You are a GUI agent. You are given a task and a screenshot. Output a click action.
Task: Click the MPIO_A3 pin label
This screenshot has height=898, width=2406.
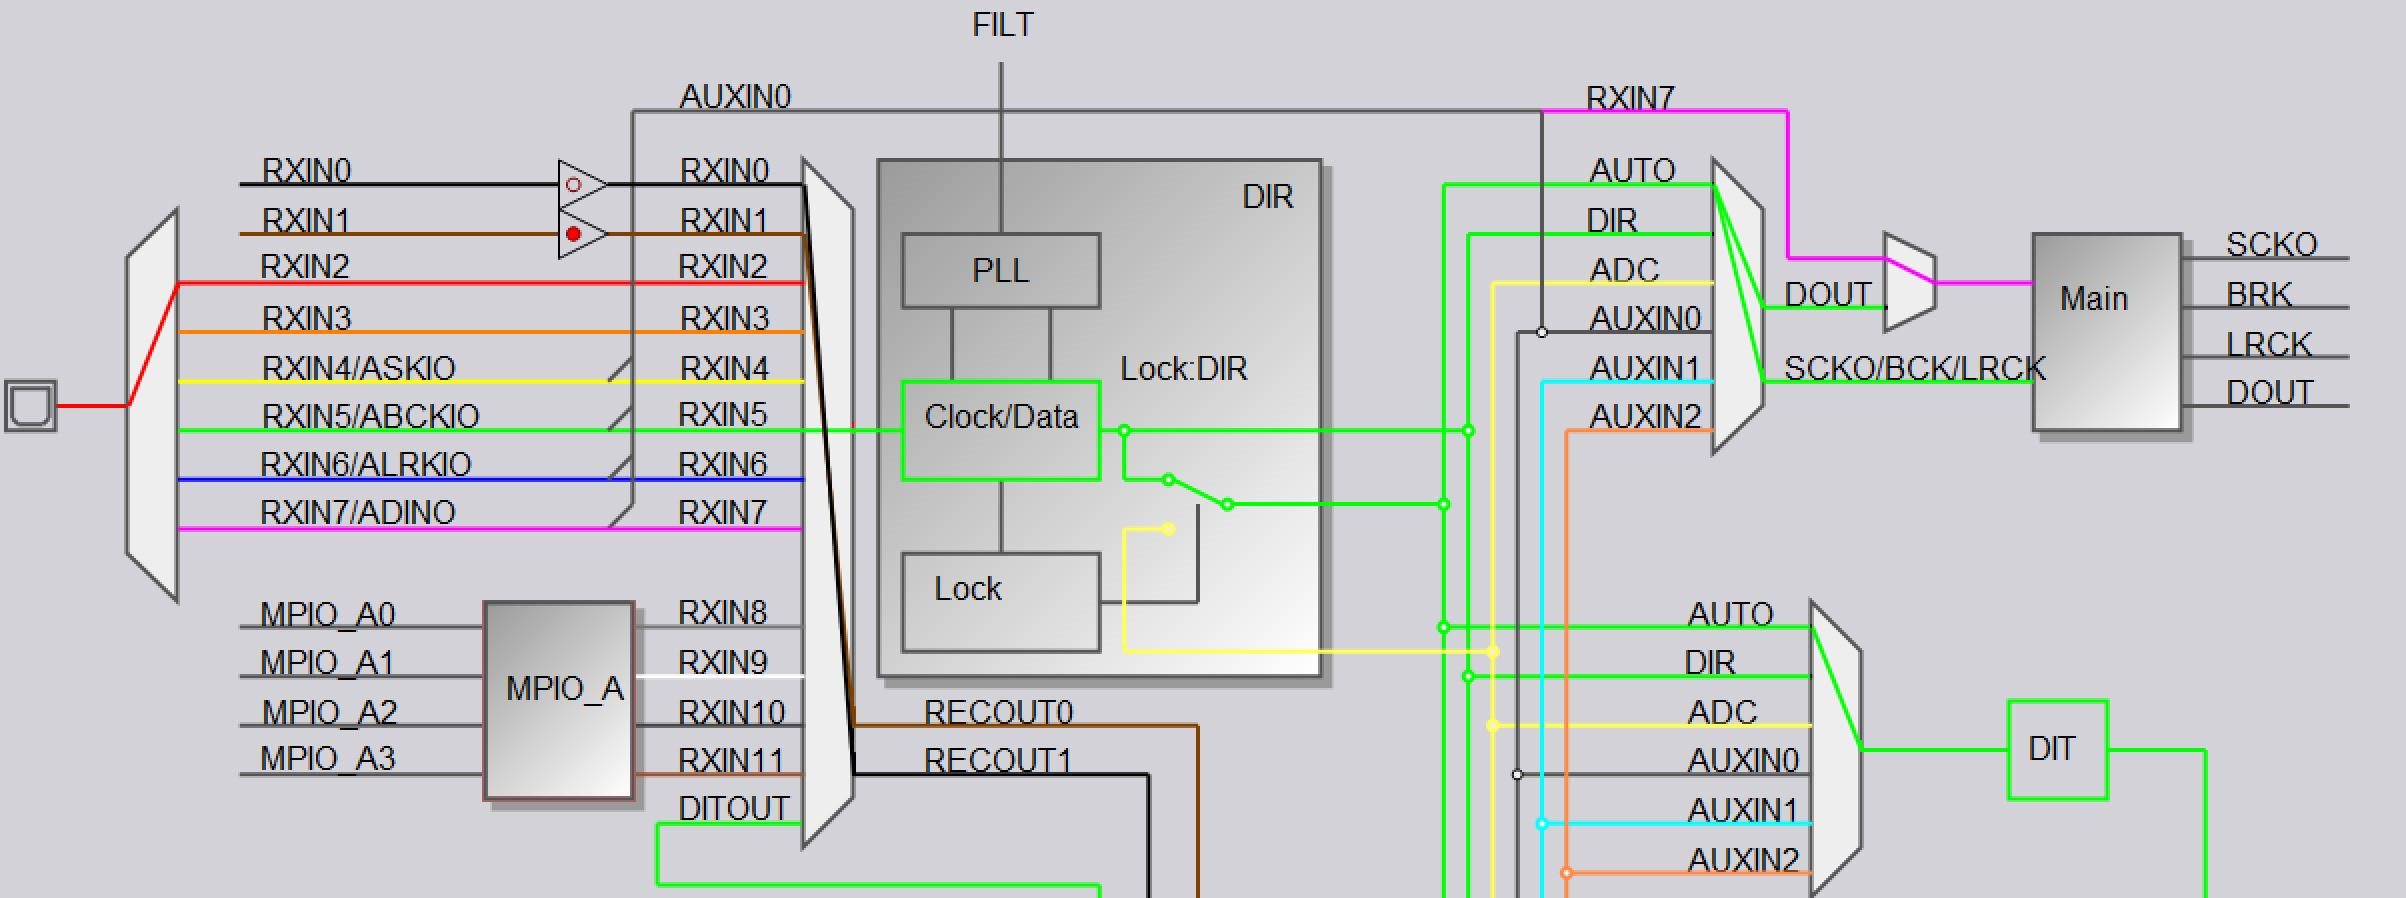328,759
